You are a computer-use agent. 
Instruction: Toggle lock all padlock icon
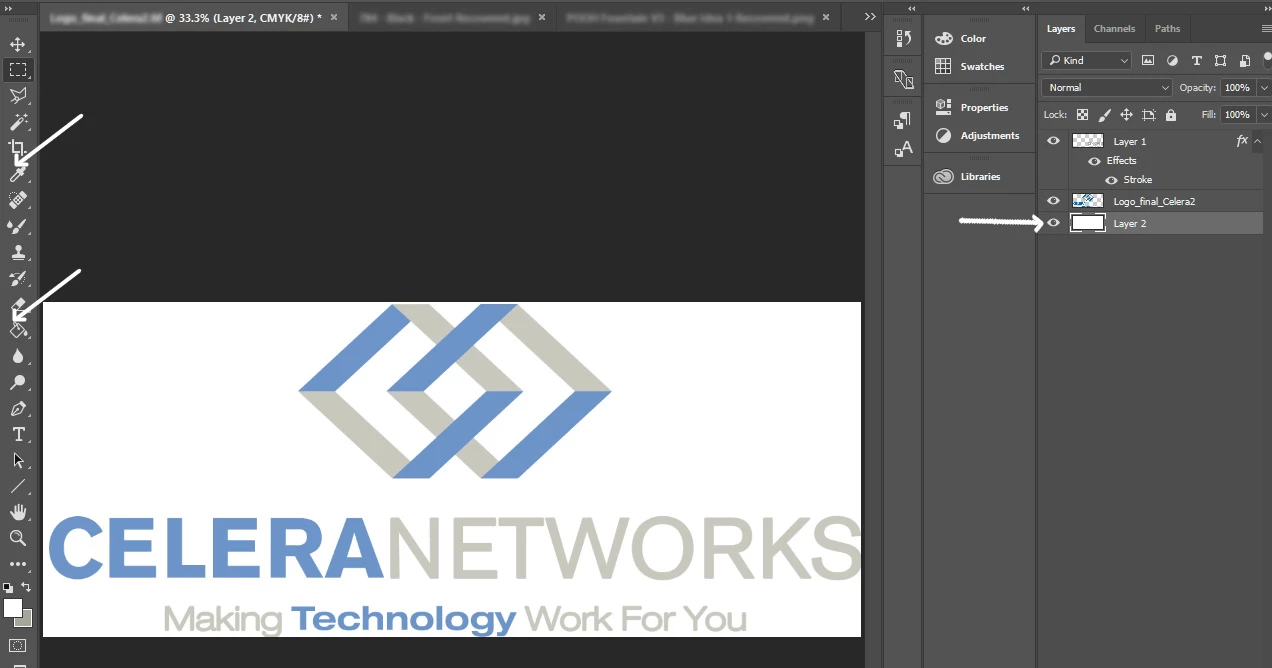[x=1171, y=115]
